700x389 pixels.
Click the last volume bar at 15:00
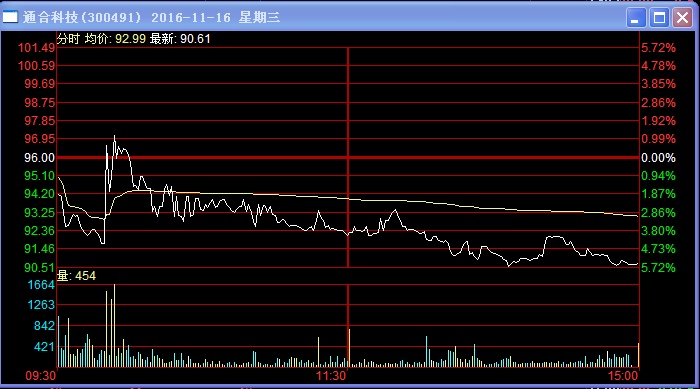(638, 355)
